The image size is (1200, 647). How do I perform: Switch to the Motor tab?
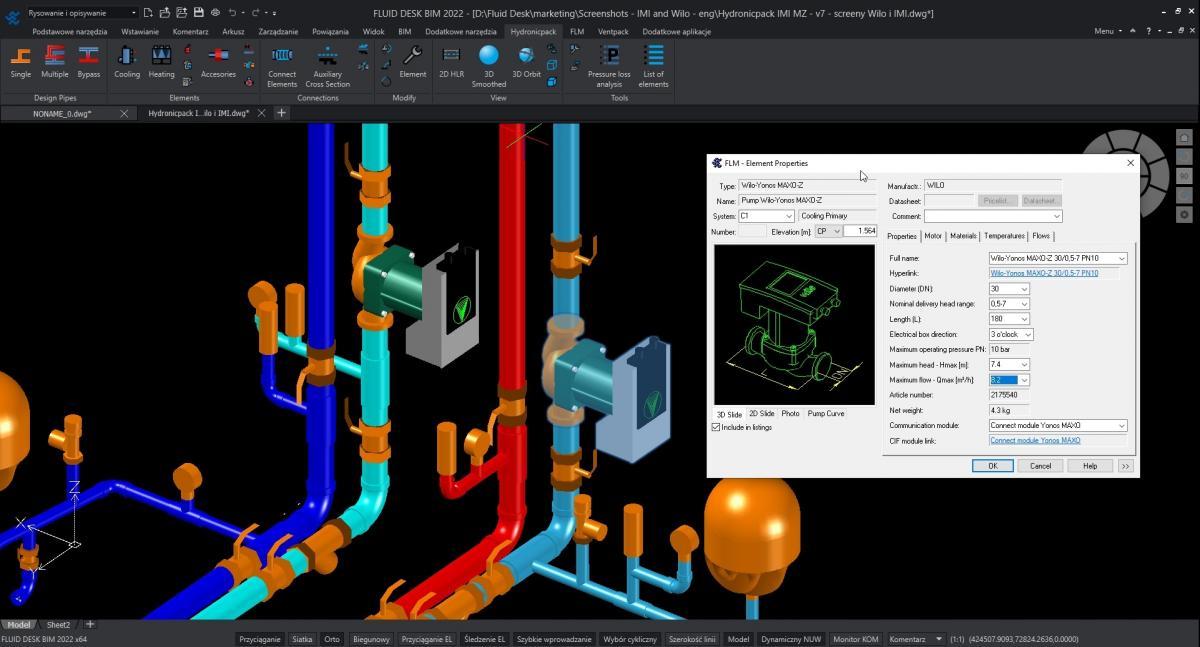click(932, 236)
